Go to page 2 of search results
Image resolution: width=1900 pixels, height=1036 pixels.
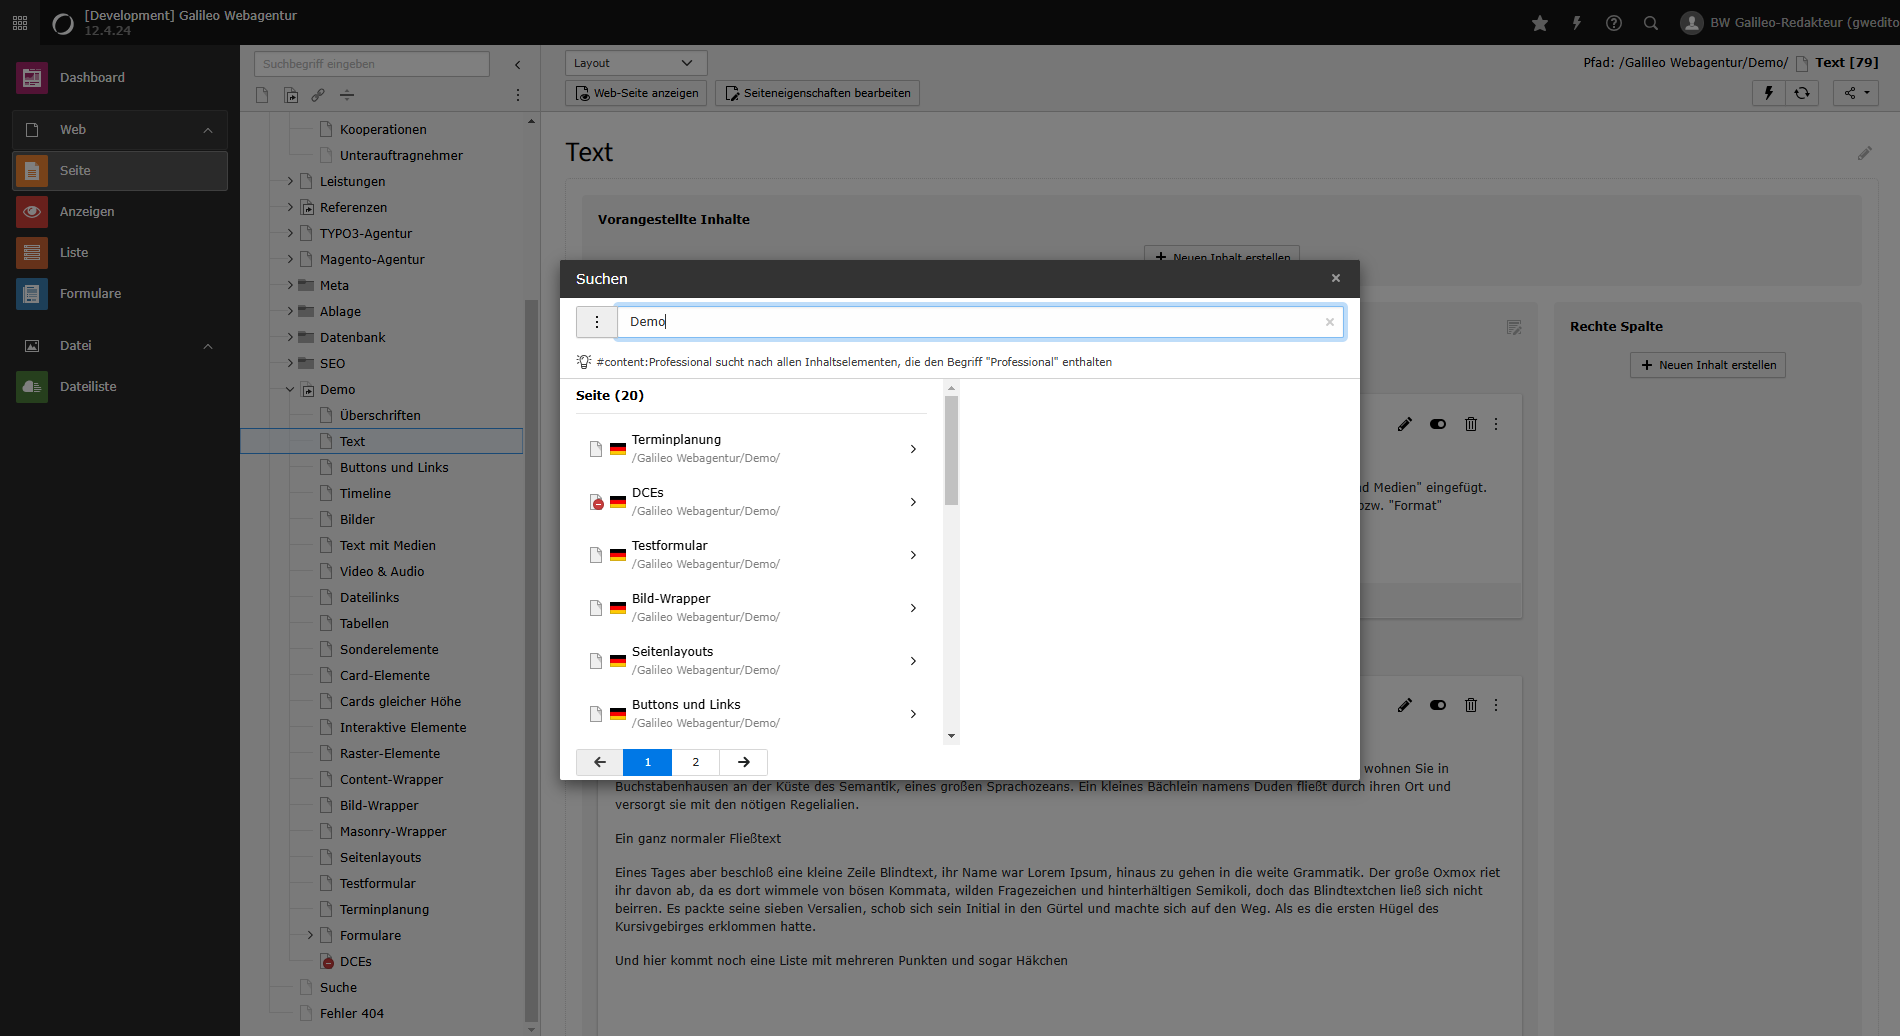(x=695, y=762)
